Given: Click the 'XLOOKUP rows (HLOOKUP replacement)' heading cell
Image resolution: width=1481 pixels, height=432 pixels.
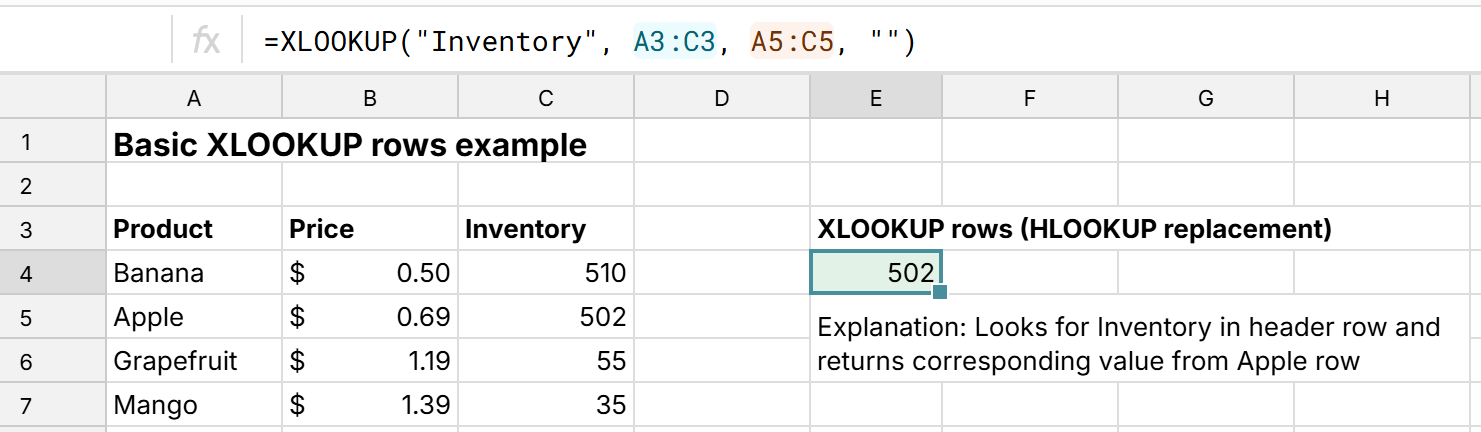Looking at the screenshot, I should (1074, 229).
